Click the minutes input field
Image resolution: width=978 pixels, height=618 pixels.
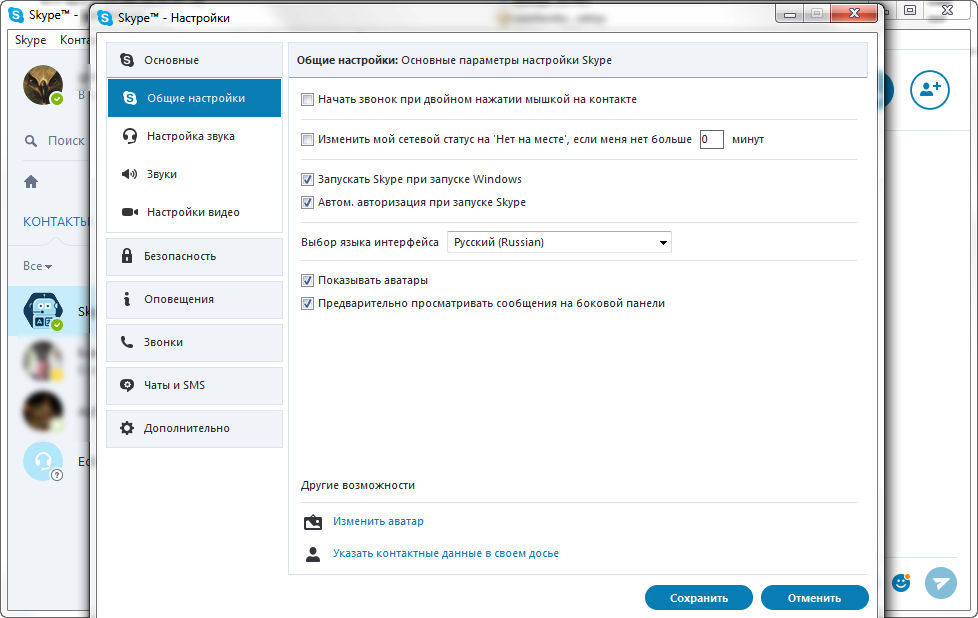click(x=711, y=140)
